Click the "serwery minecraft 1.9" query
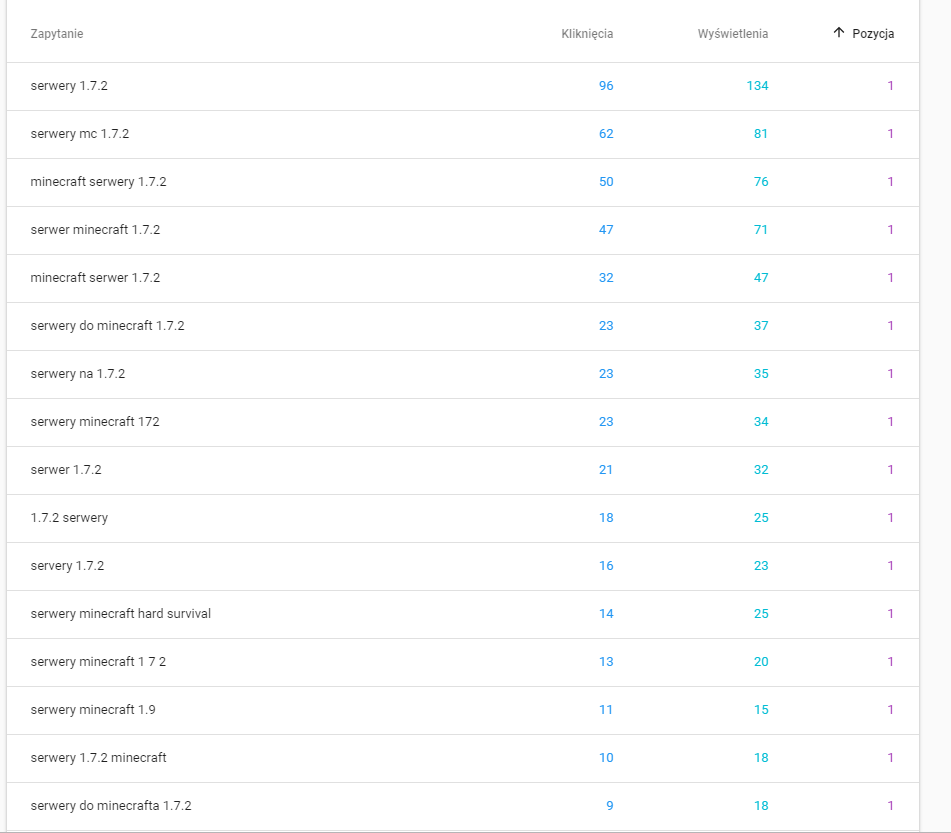This screenshot has width=951, height=833. point(93,710)
